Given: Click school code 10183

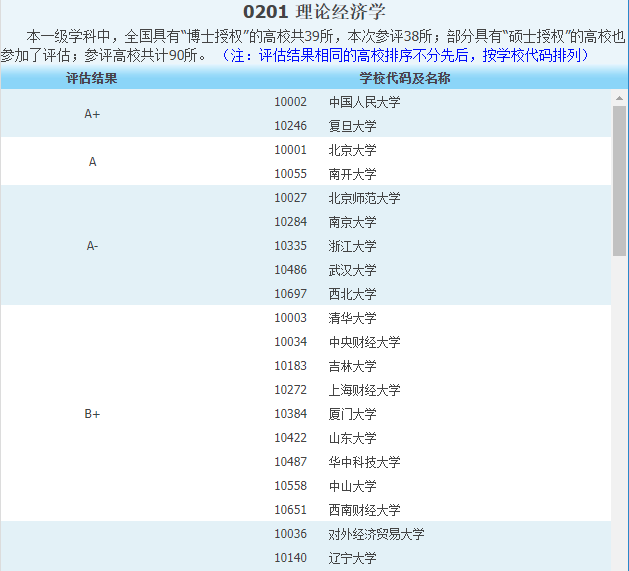Looking at the screenshot, I should (290, 366).
